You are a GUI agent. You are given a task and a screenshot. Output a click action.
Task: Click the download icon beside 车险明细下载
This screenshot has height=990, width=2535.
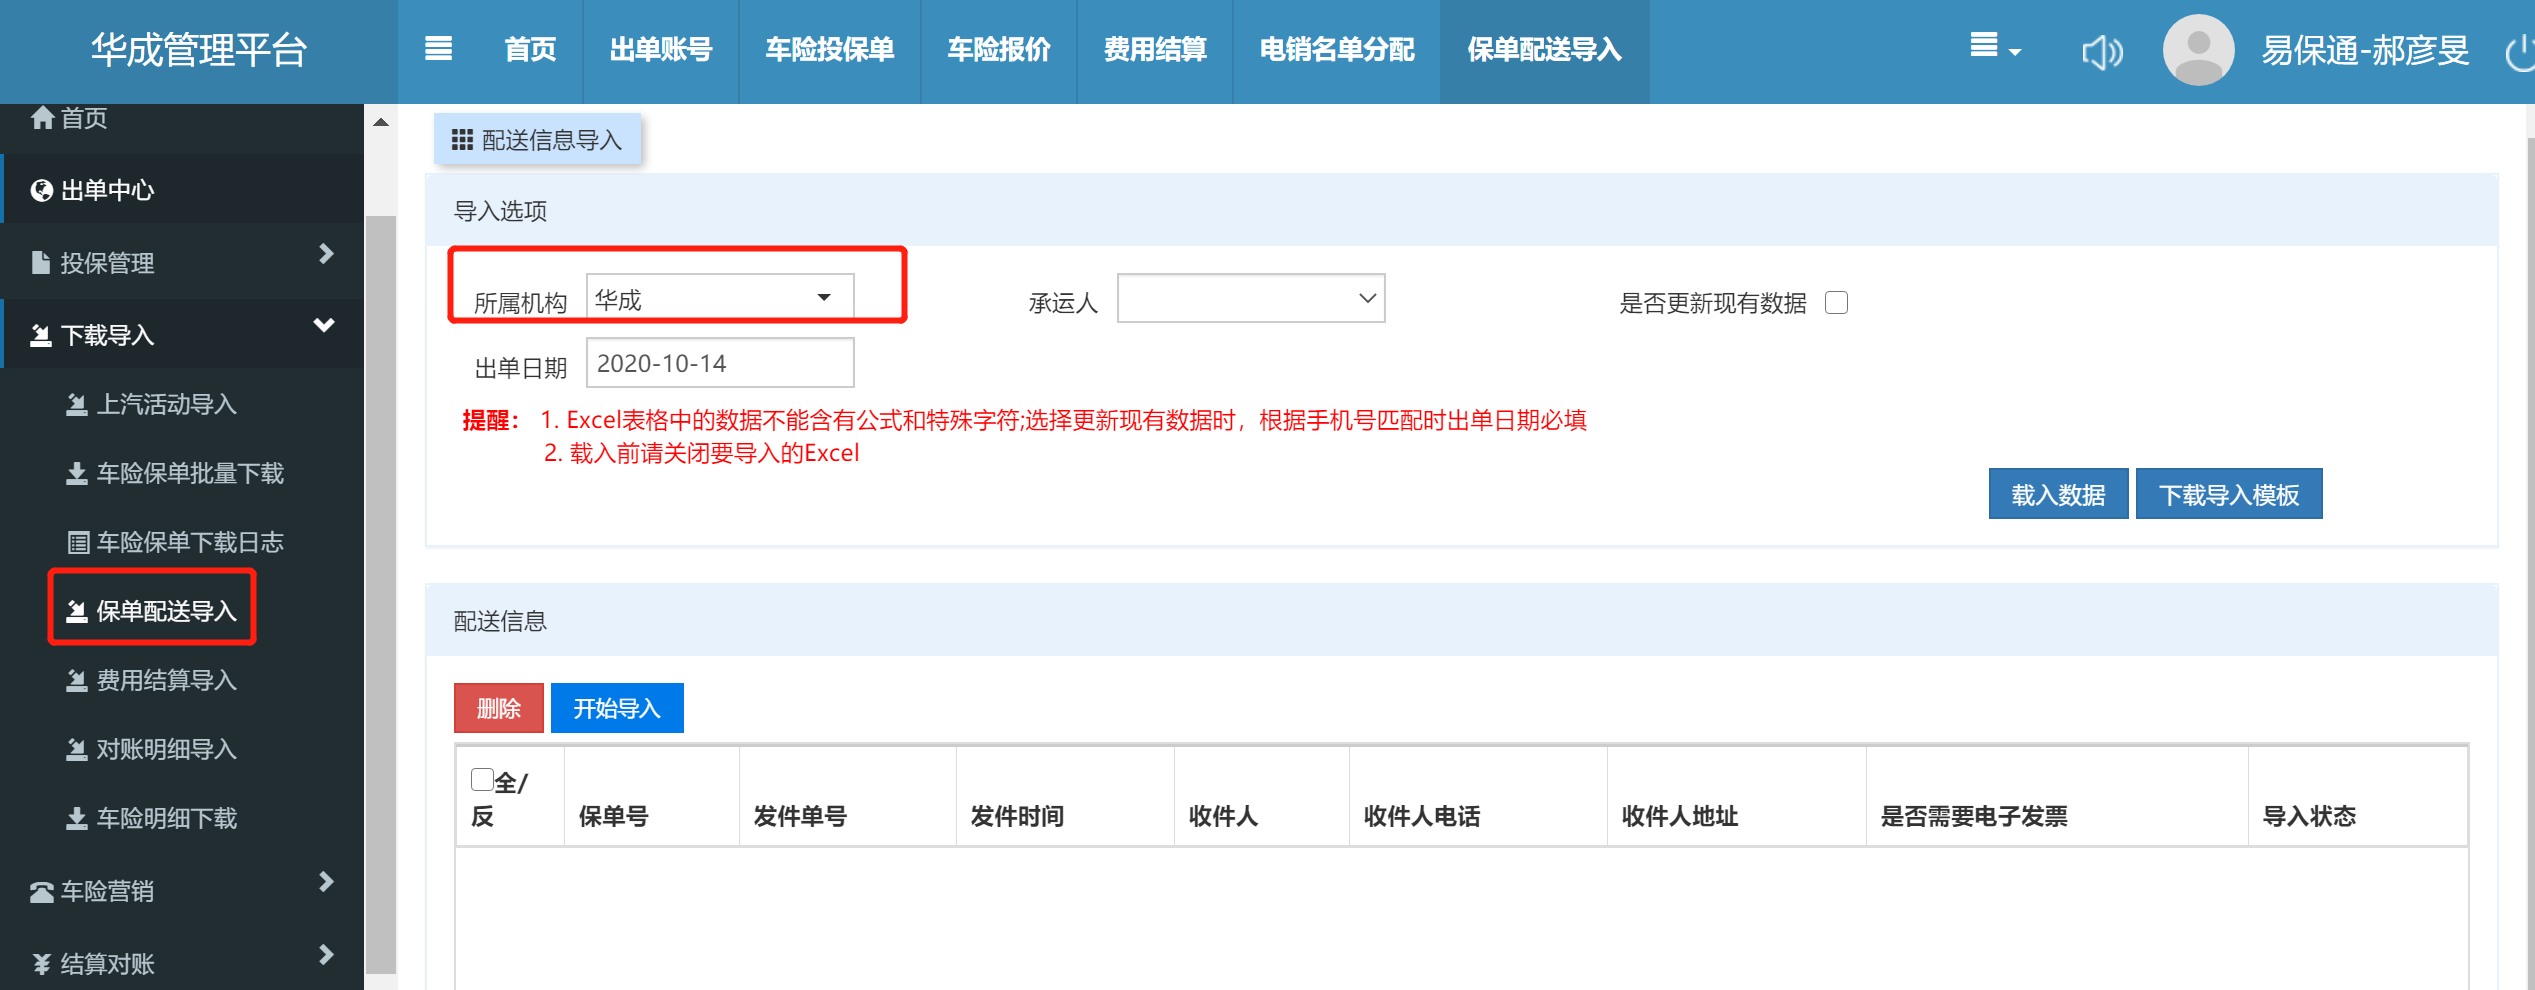77,819
